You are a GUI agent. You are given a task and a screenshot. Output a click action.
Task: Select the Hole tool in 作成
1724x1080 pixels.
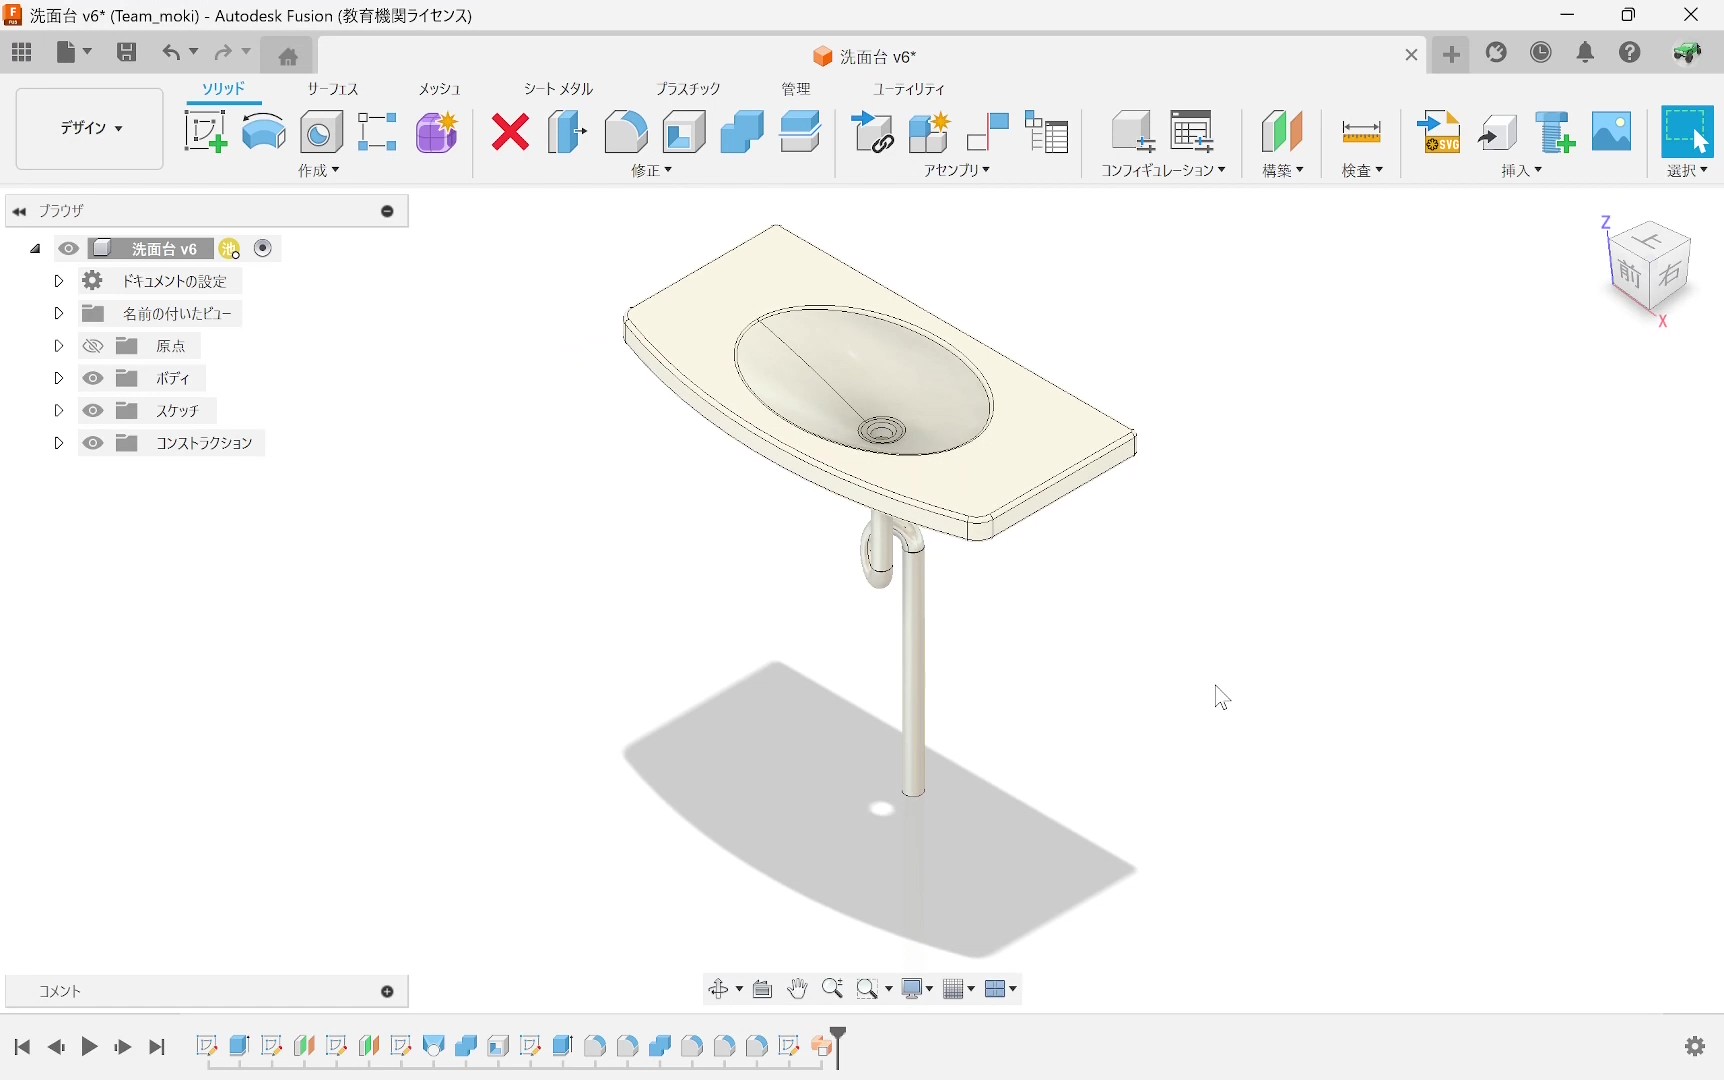pyautogui.click(x=321, y=132)
